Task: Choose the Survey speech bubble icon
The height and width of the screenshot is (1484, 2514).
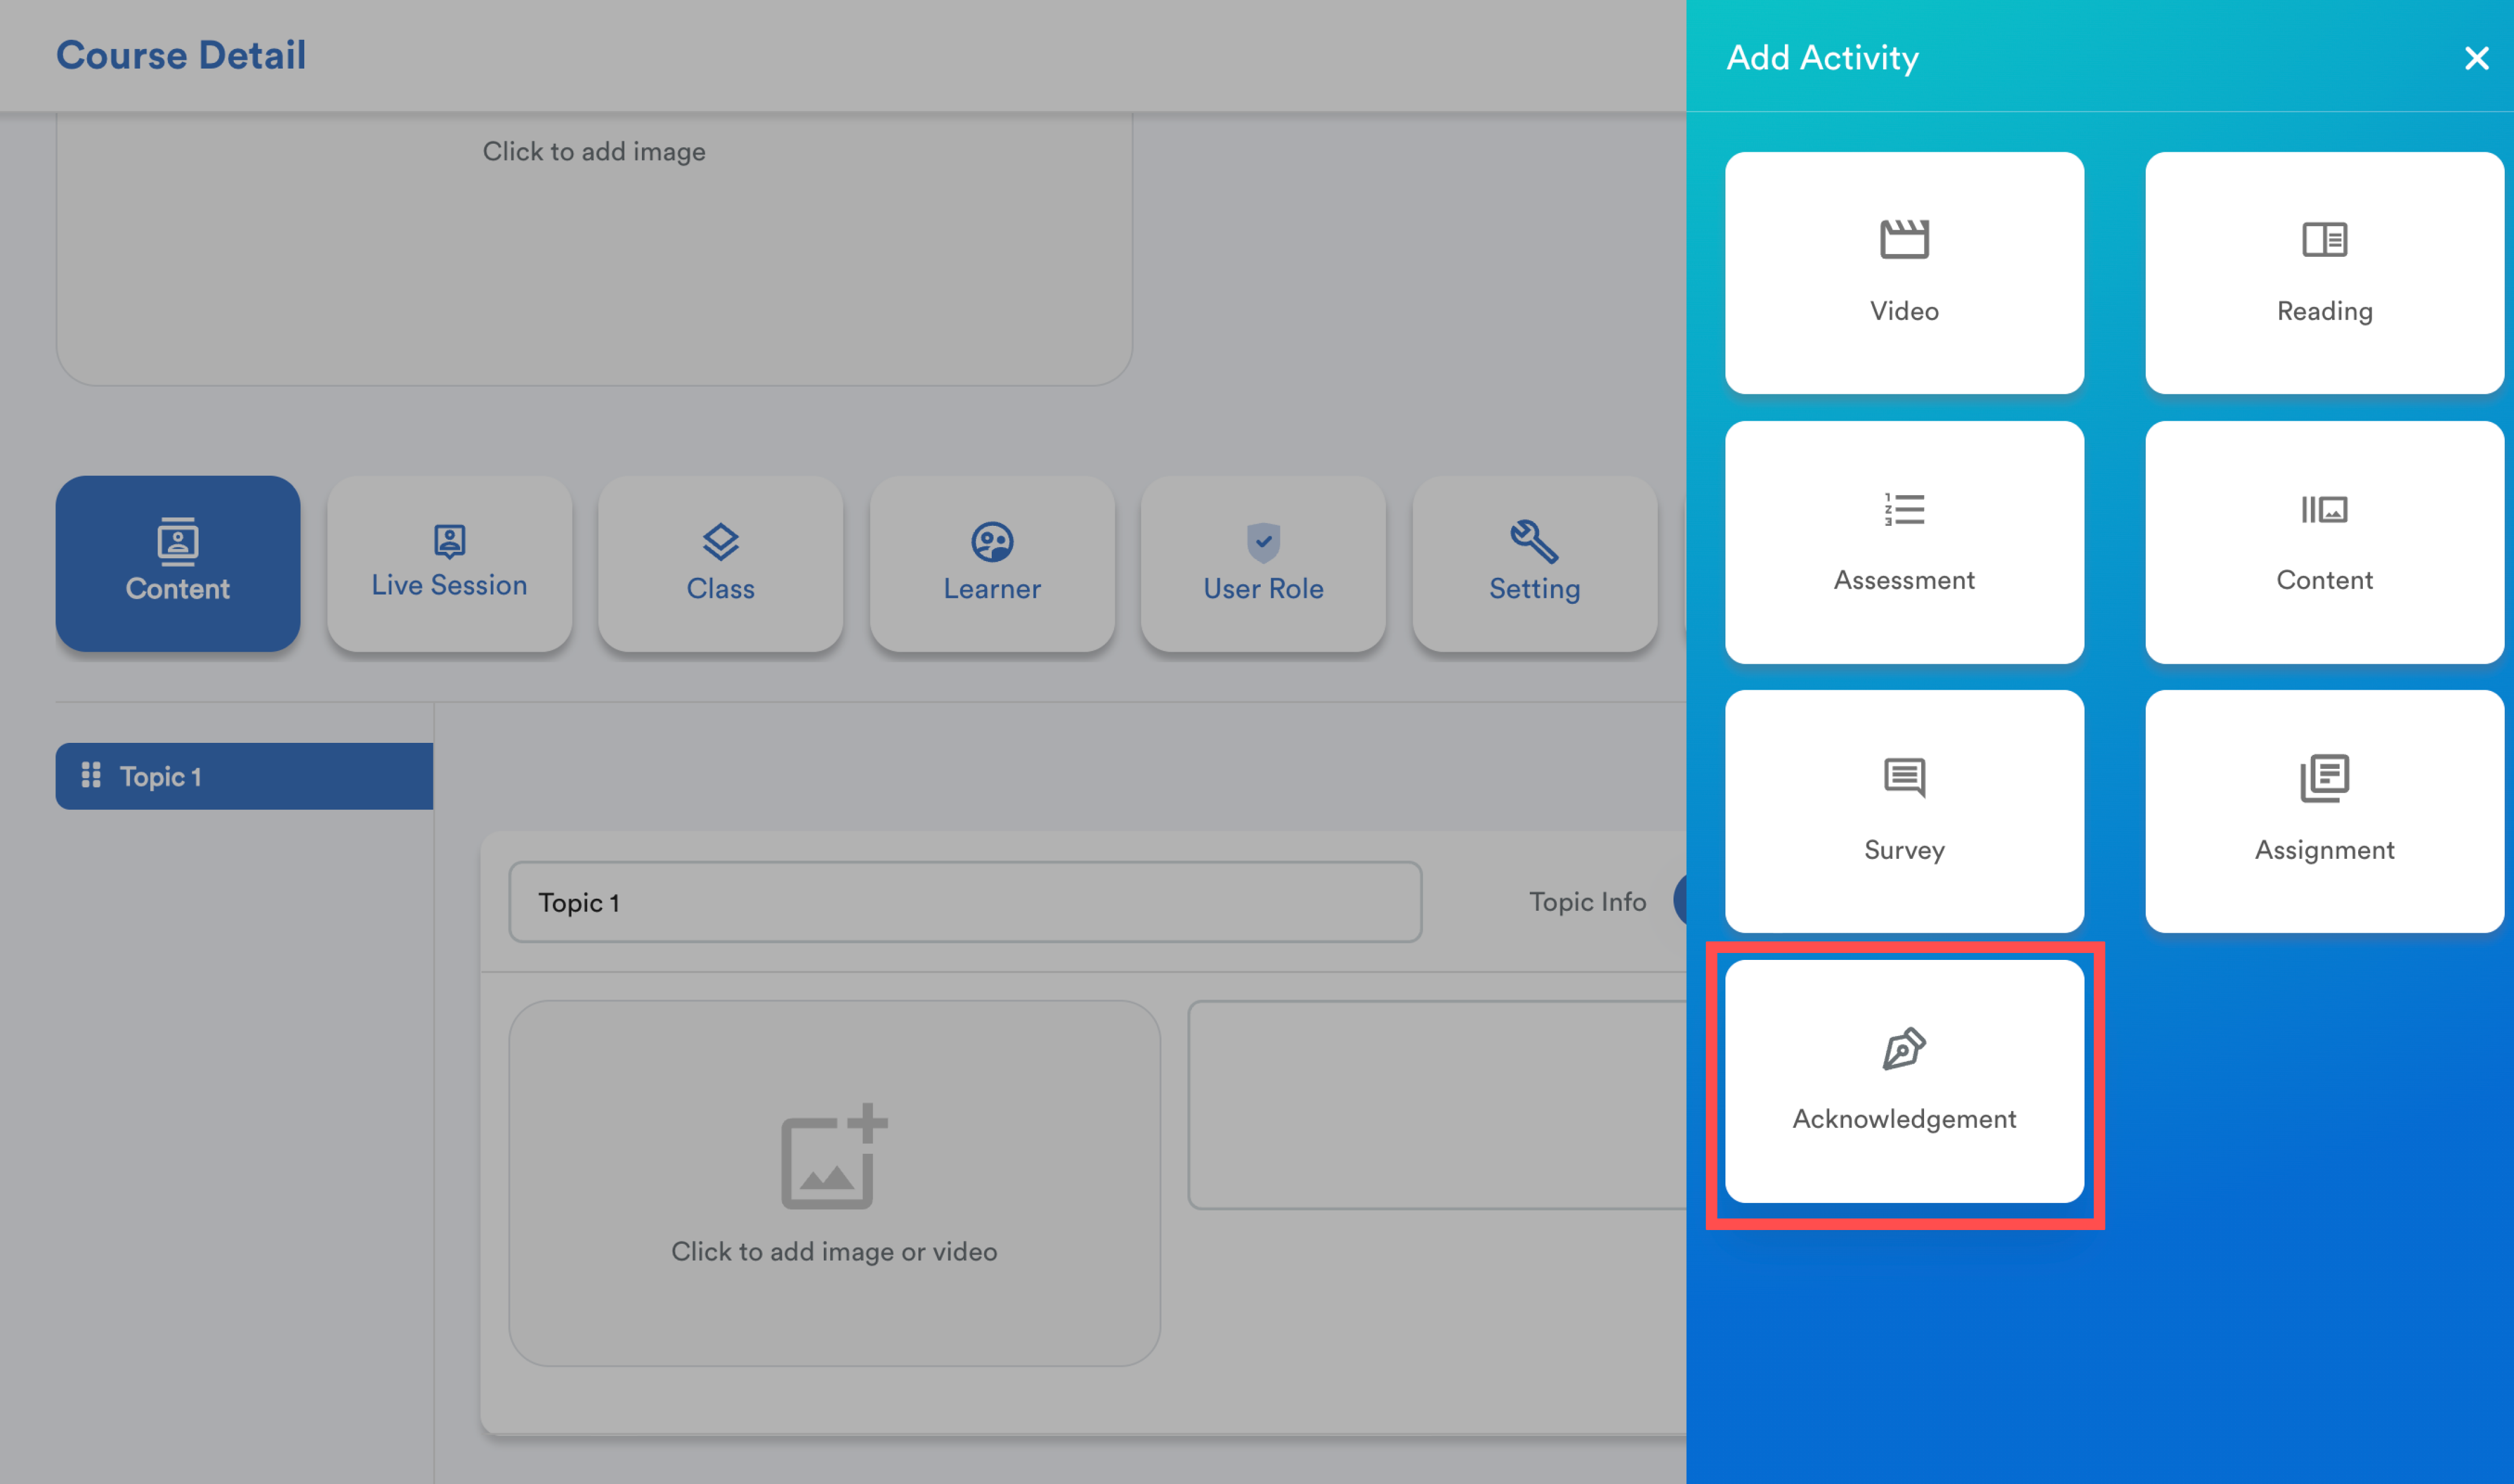Action: (1904, 778)
